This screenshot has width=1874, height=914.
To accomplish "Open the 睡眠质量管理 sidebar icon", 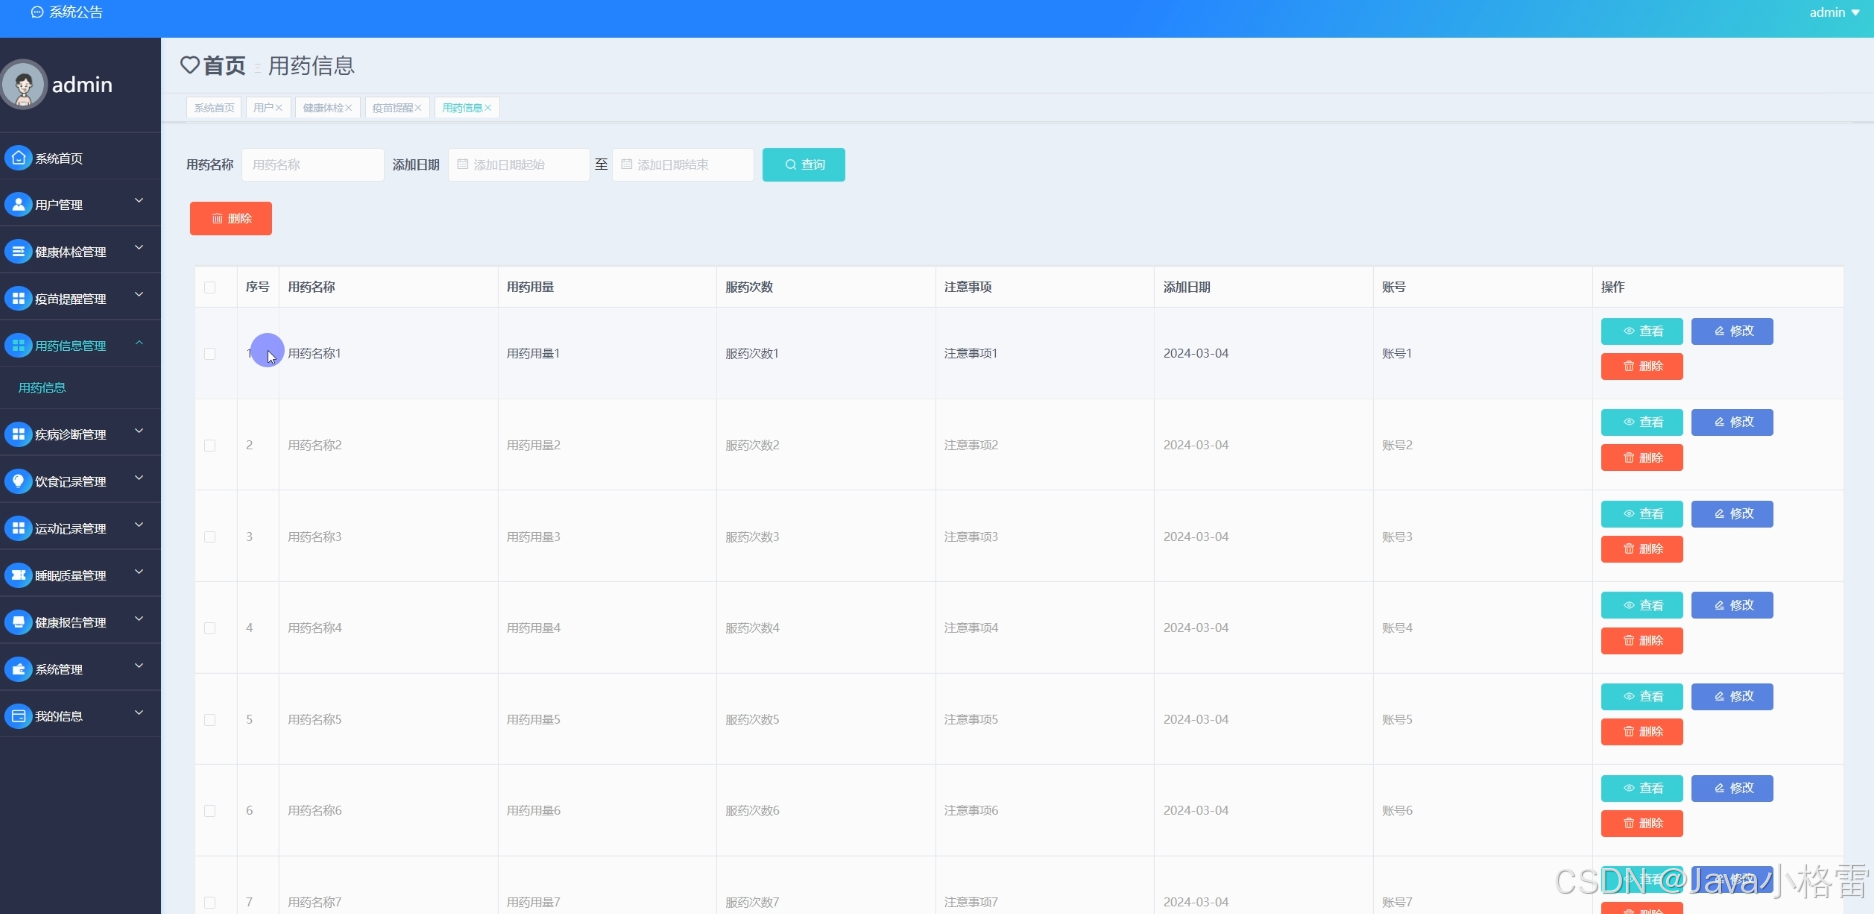I will (17, 574).
